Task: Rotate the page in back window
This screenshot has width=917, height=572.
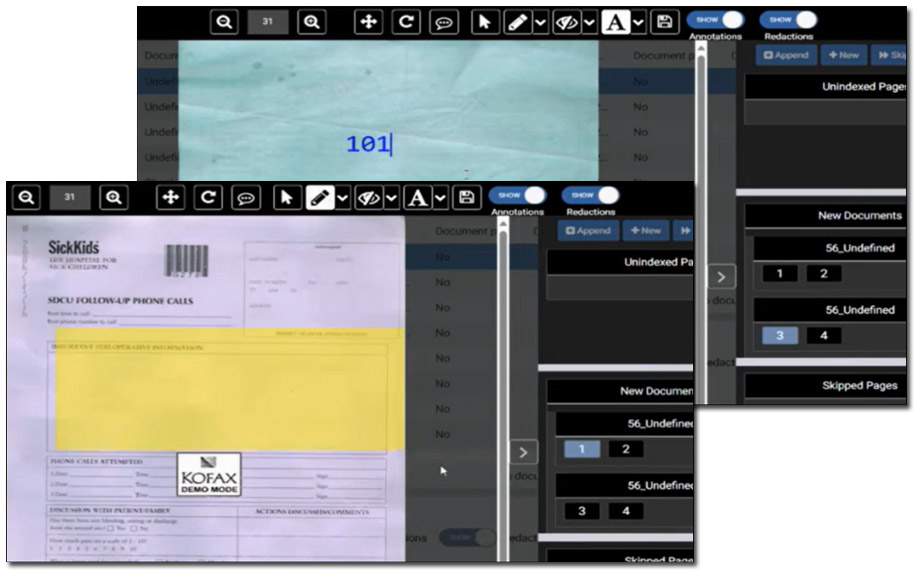Action: [x=406, y=22]
